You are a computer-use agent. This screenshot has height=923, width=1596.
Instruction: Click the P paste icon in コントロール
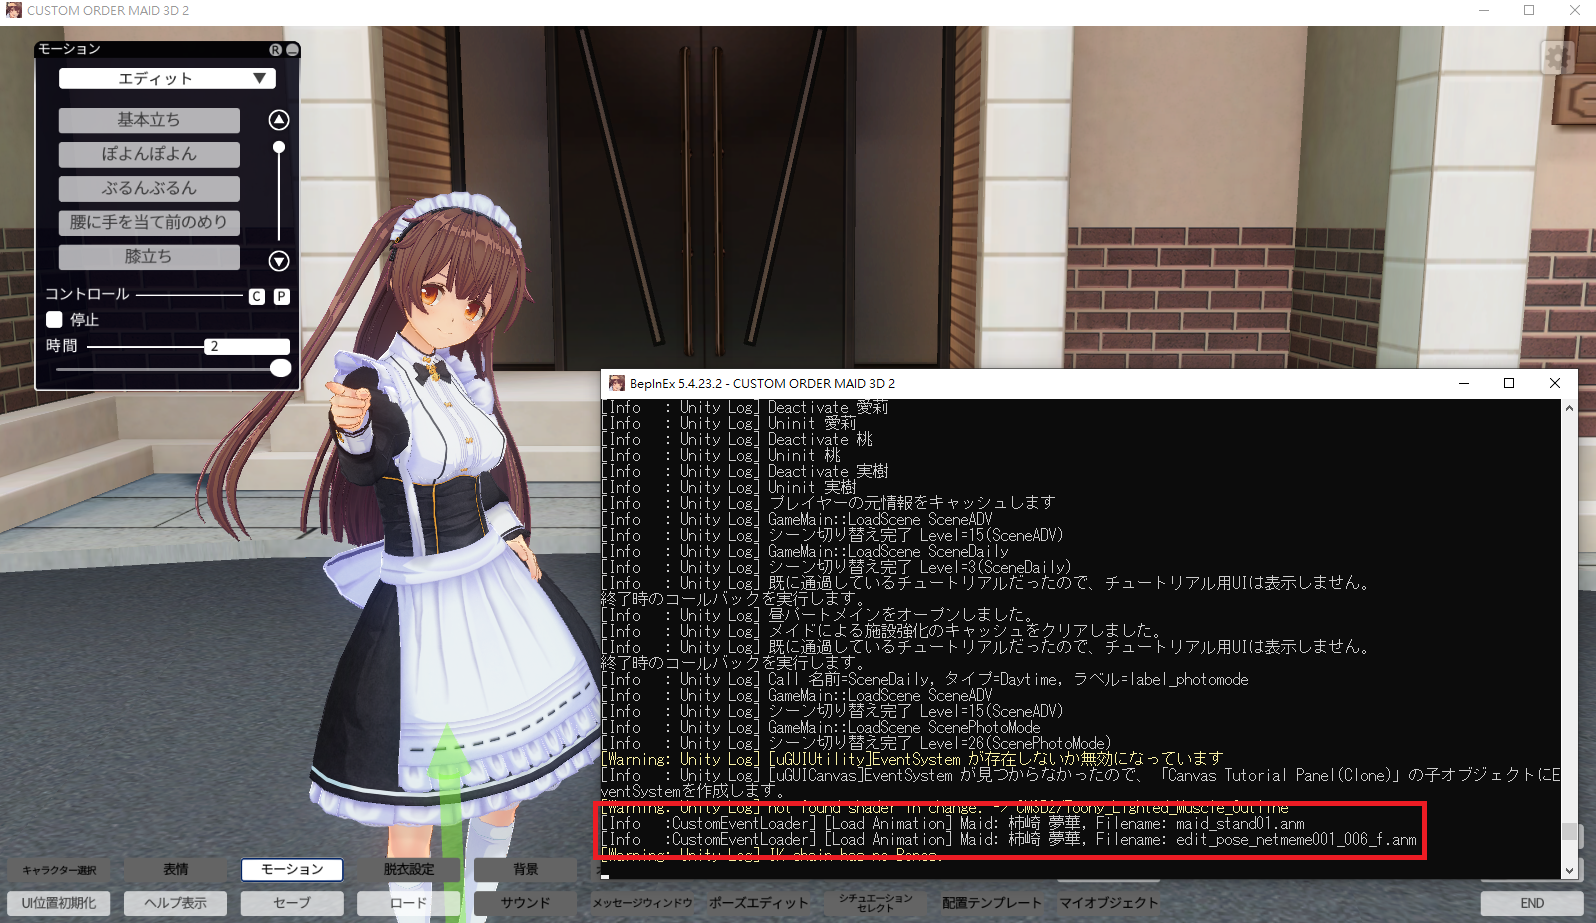282,296
